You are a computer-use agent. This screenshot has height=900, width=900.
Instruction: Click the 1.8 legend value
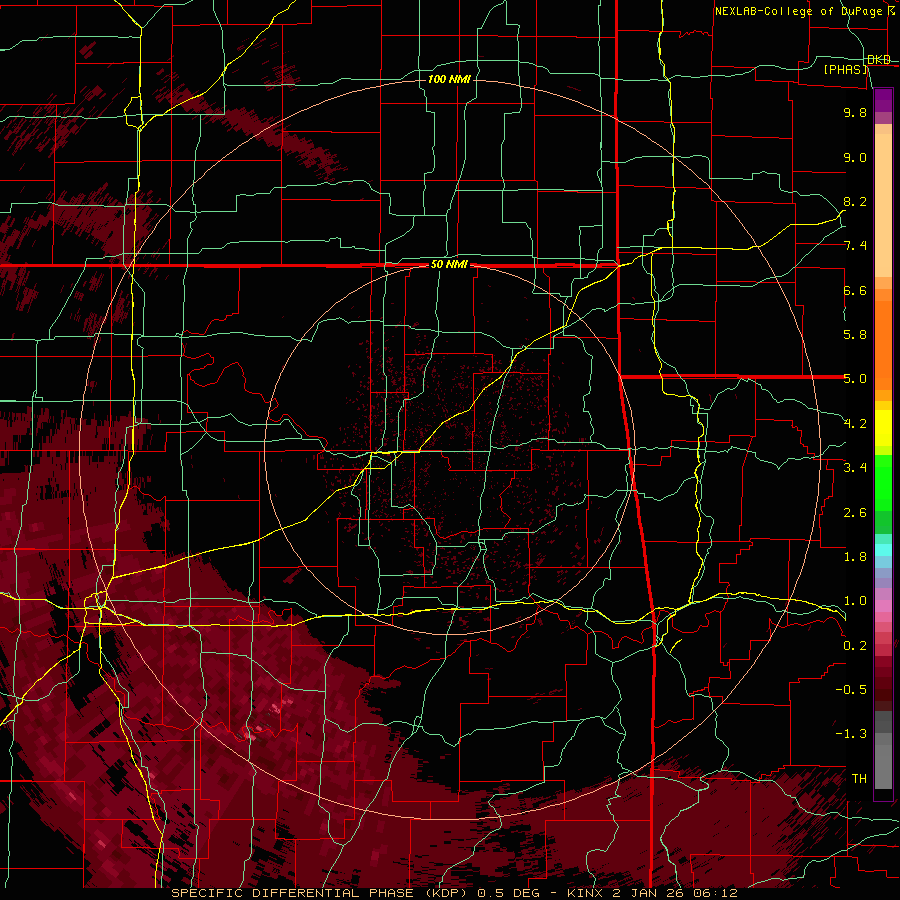pos(855,557)
